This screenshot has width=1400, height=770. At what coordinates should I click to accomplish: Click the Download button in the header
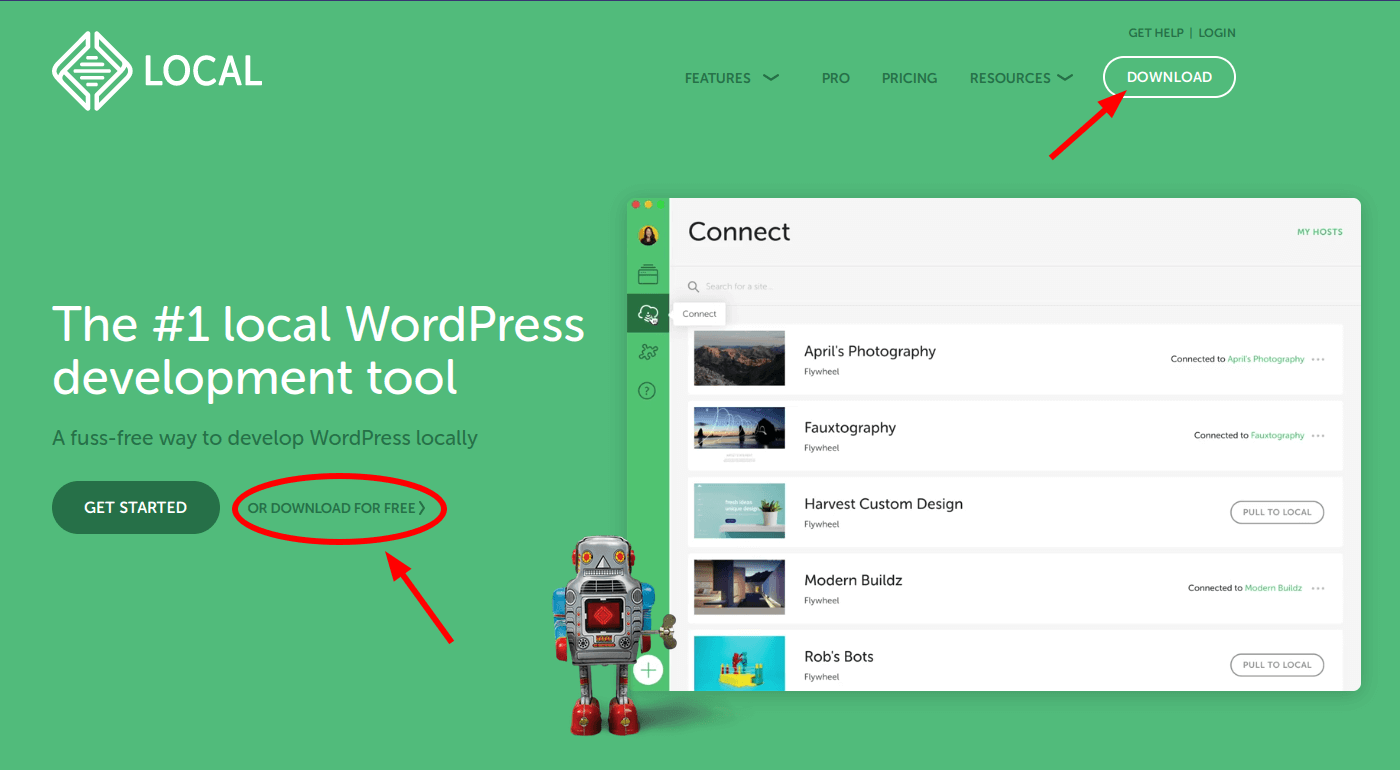point(1169,77)
